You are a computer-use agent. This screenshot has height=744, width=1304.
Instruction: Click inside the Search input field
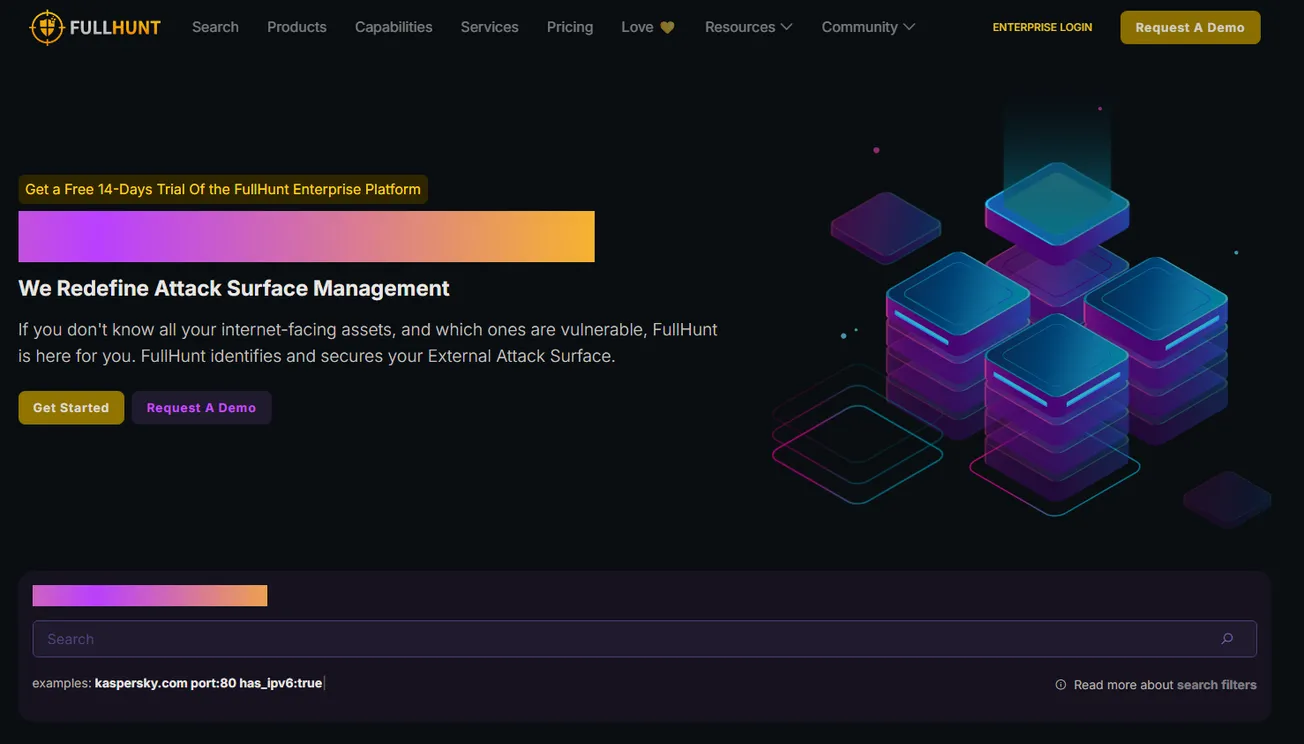click(400, 638)
